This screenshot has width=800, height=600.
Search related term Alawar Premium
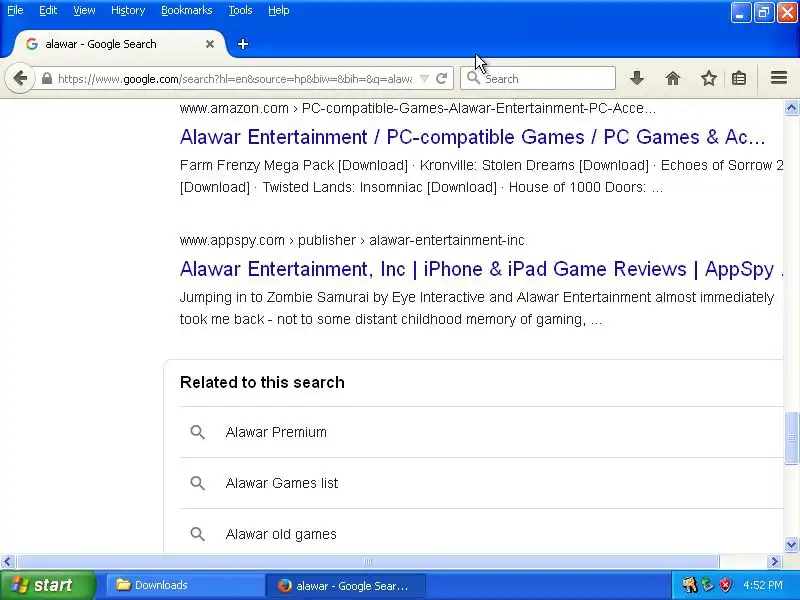[276, 432]
